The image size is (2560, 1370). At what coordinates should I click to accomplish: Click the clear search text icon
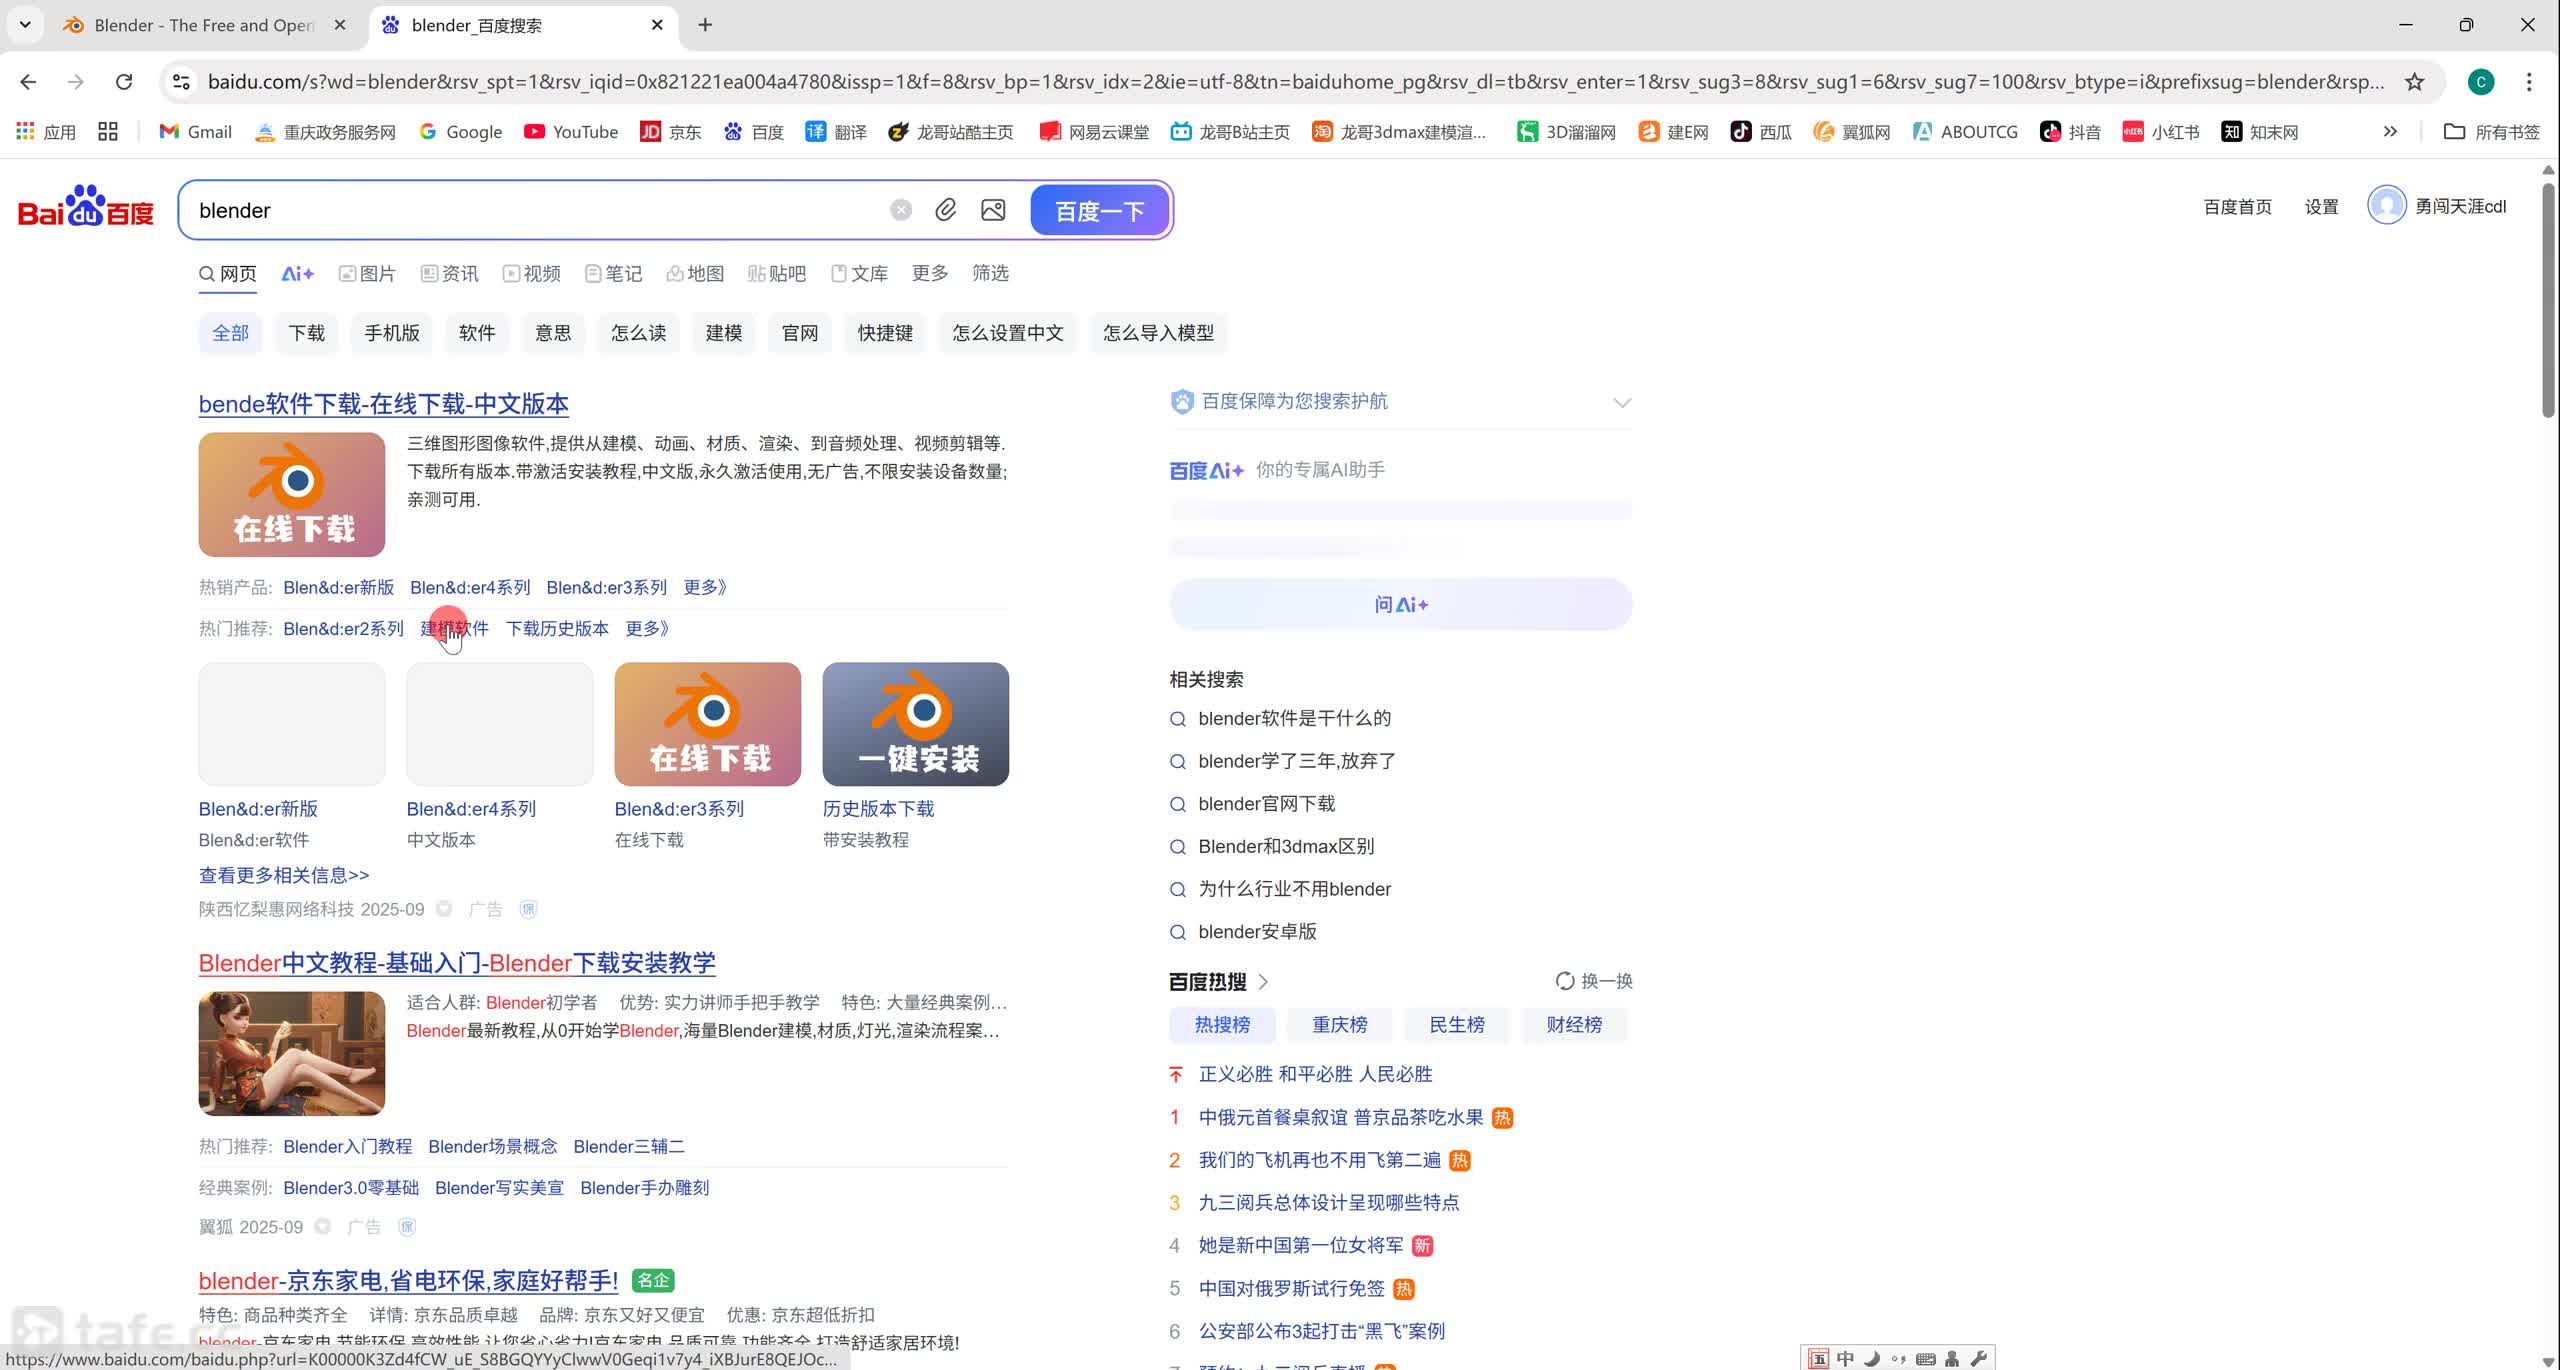901,210
